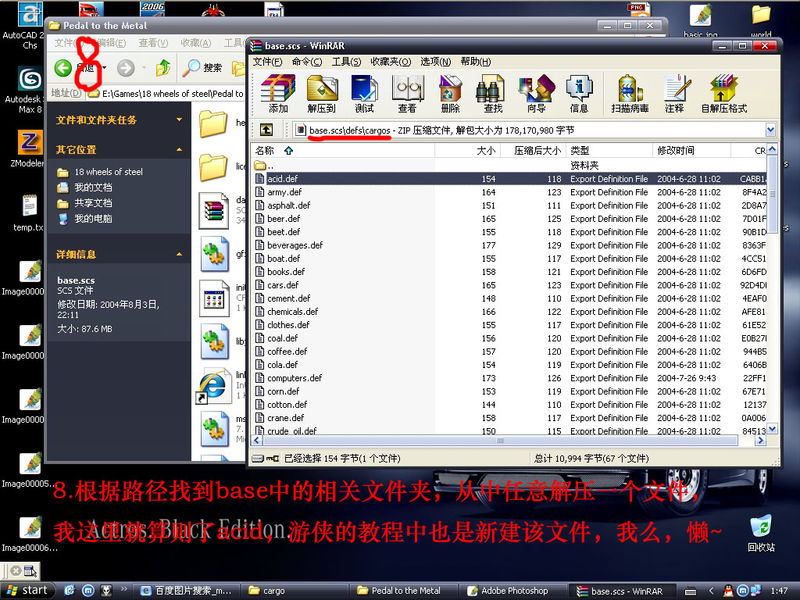Click the Windows start button
Viewport: 800px width, 600px height.
click(x=28, y=590)
